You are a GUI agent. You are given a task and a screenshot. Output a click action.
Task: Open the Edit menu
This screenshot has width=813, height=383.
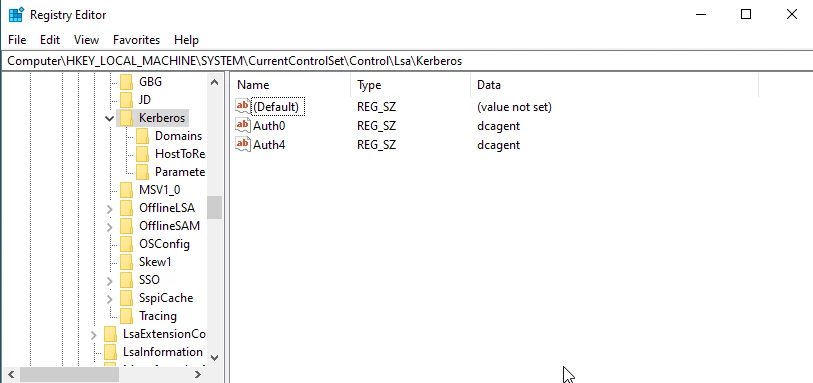point(50,40)
